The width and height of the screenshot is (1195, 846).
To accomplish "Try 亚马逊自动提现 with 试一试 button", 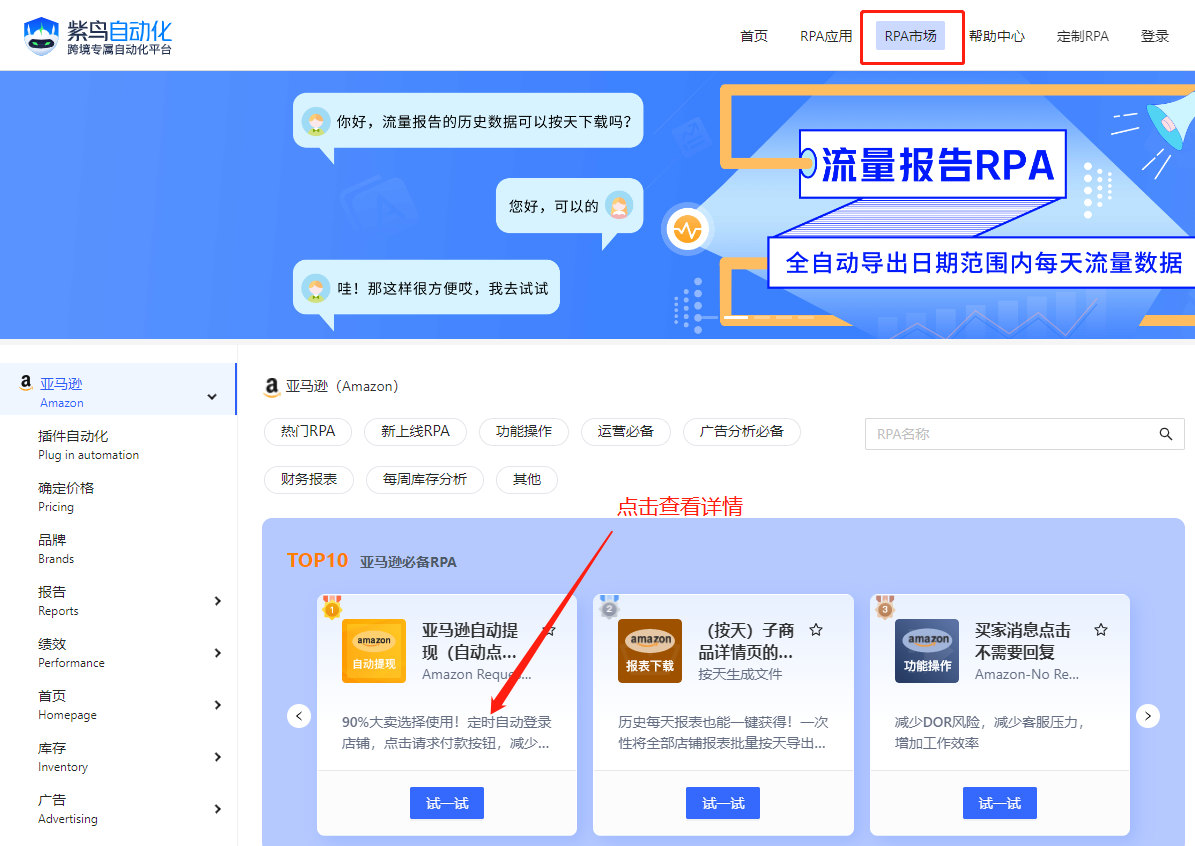I will [x=447, y=803].
